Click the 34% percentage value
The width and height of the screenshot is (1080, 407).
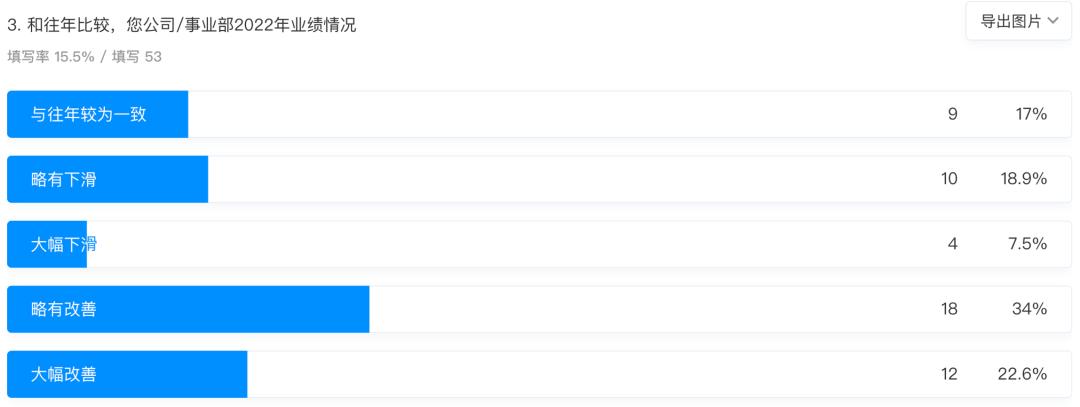pyautogui.click(x=1031, y=309)
